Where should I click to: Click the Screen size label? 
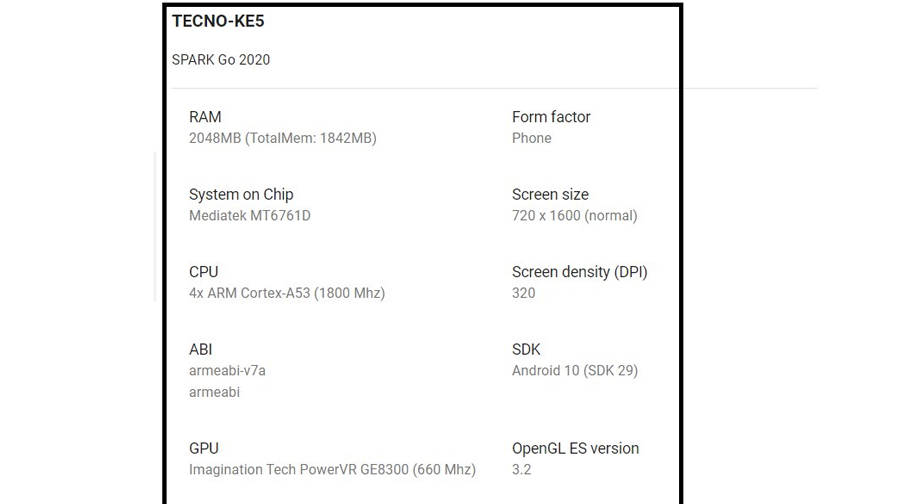click(550, 194)
